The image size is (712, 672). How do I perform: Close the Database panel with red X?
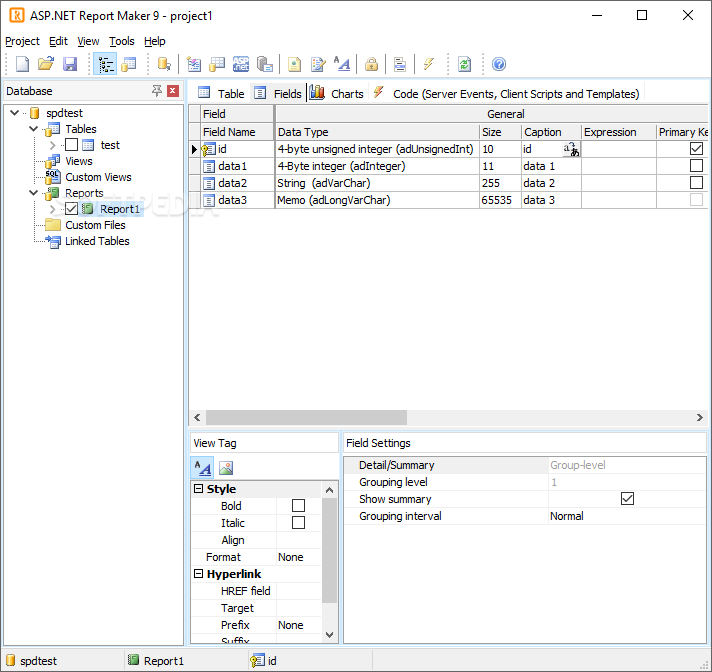[173, 91]
